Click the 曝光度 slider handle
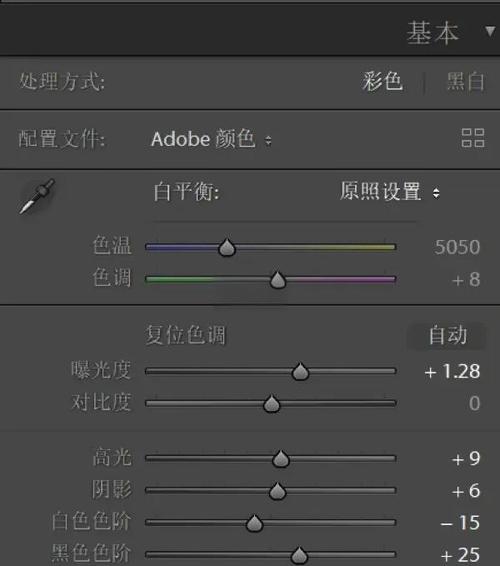 300,372
